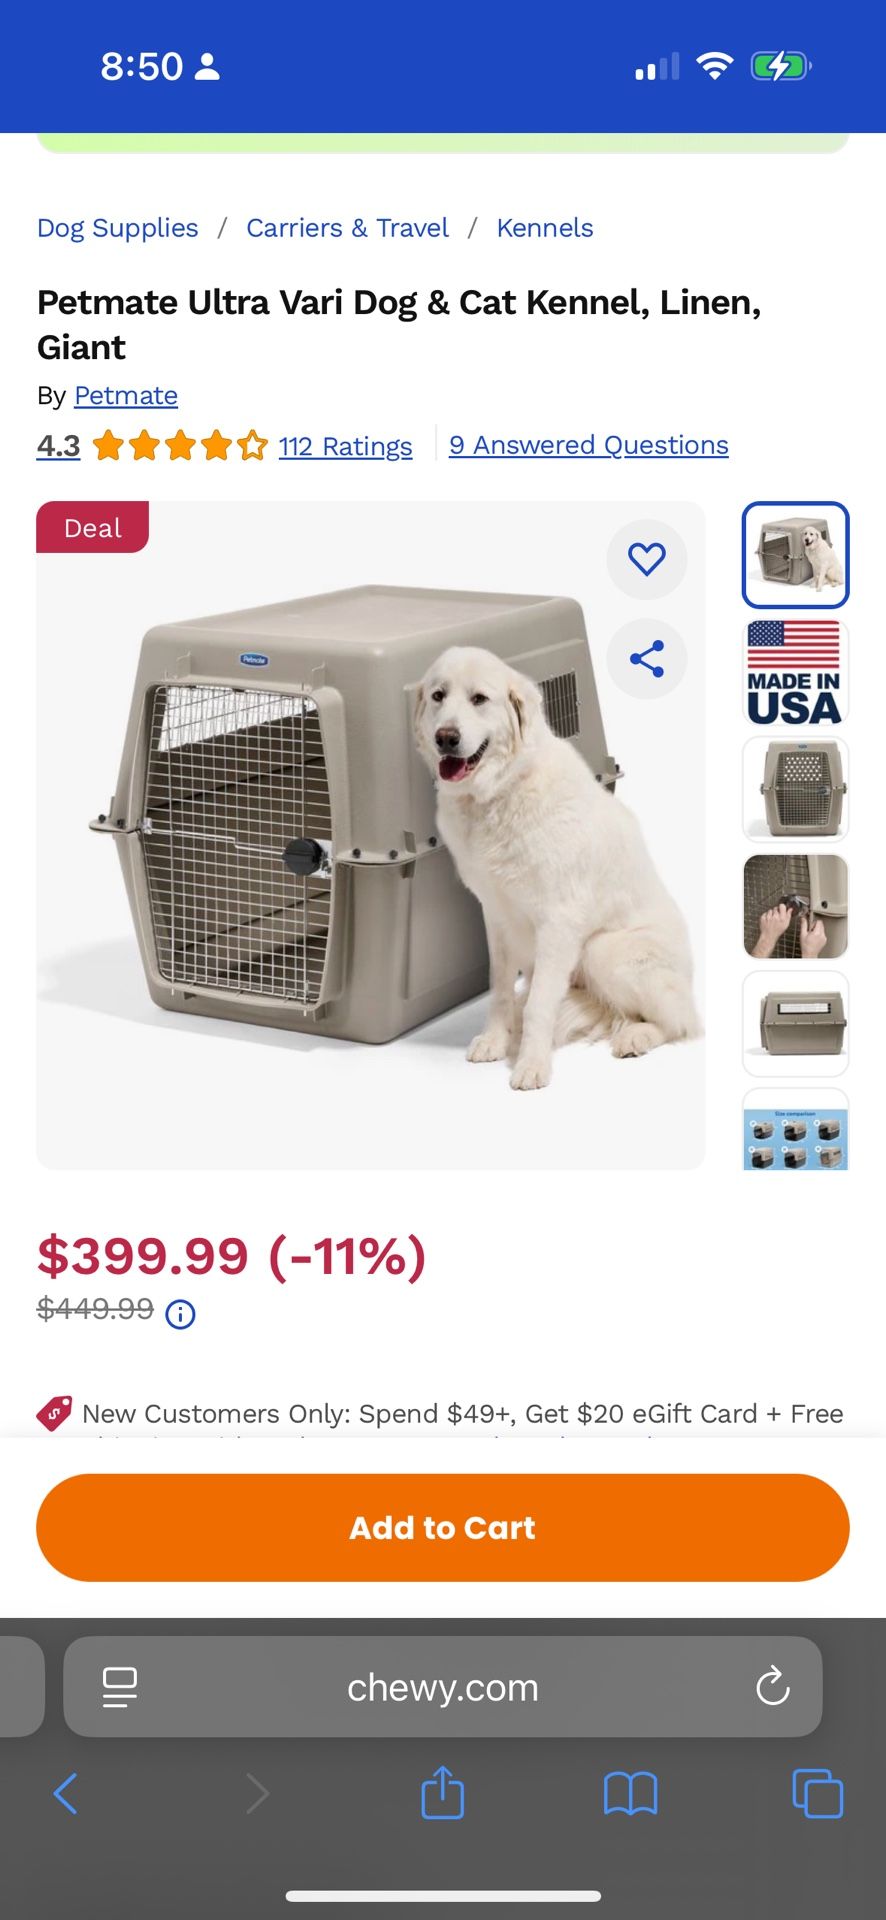This screenshot has width=886, height=1920.
Task: Open the price info icon
Action: point(180,1314)
